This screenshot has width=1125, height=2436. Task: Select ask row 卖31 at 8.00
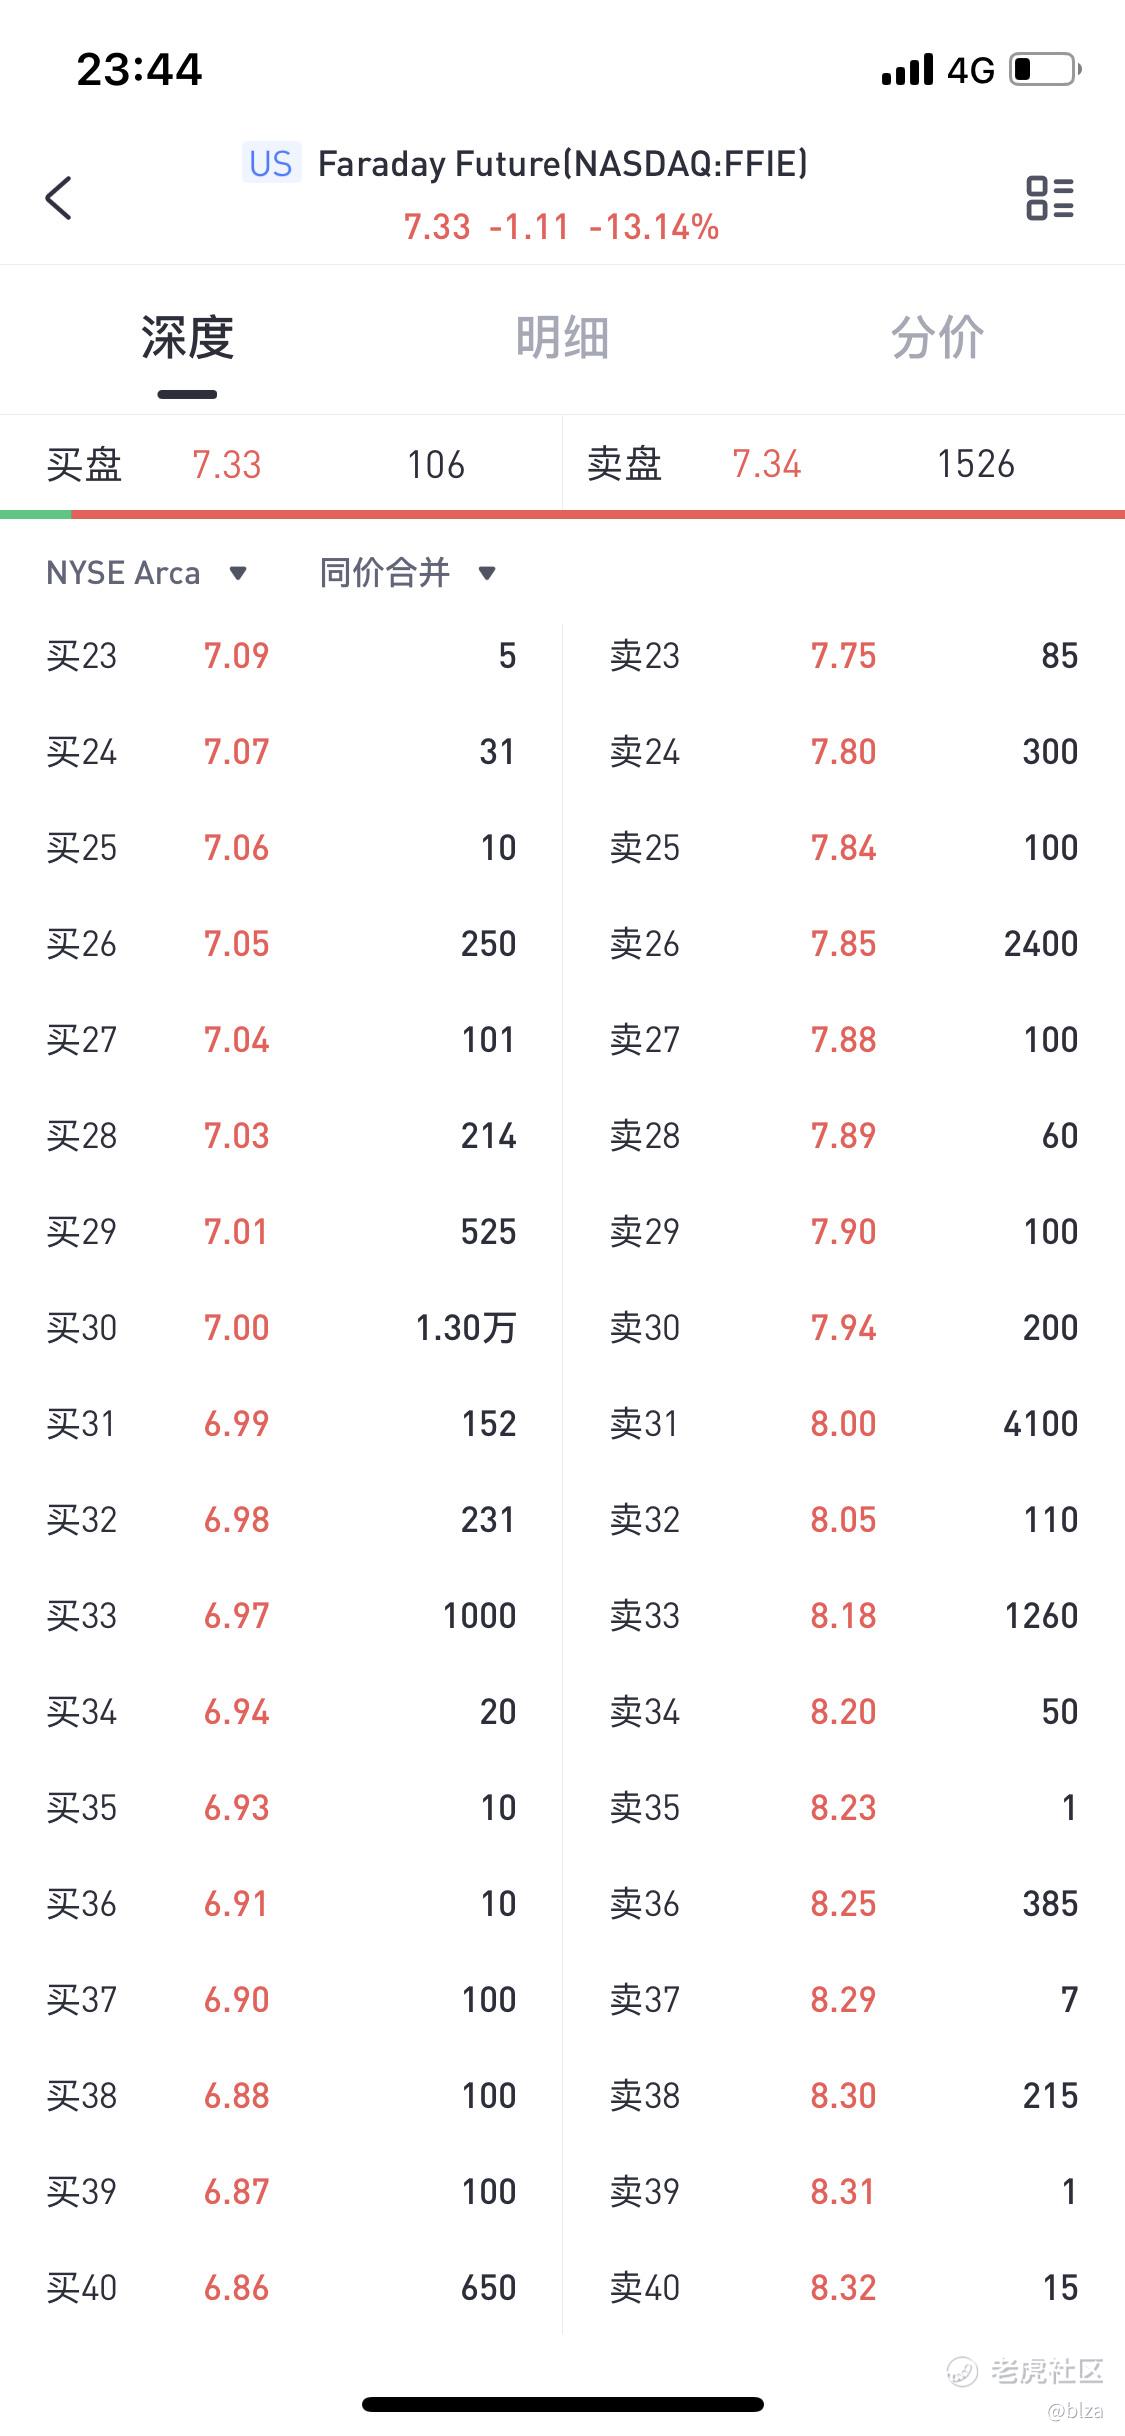click(x=844, y=1423)
